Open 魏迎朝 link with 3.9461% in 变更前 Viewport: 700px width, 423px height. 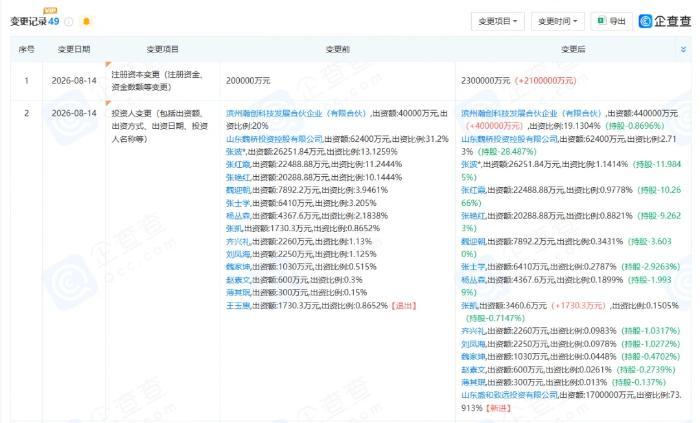[x=238, y=190]
